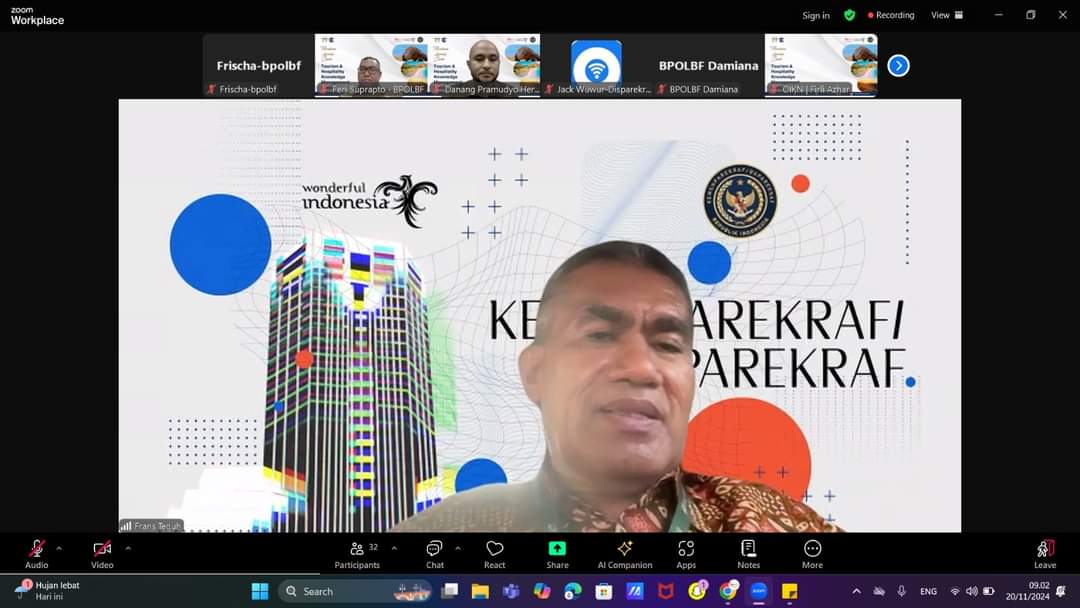Open the Zoom Apps panel
The width and height of the screenshot is (1080, 608).
coord(686,553)
